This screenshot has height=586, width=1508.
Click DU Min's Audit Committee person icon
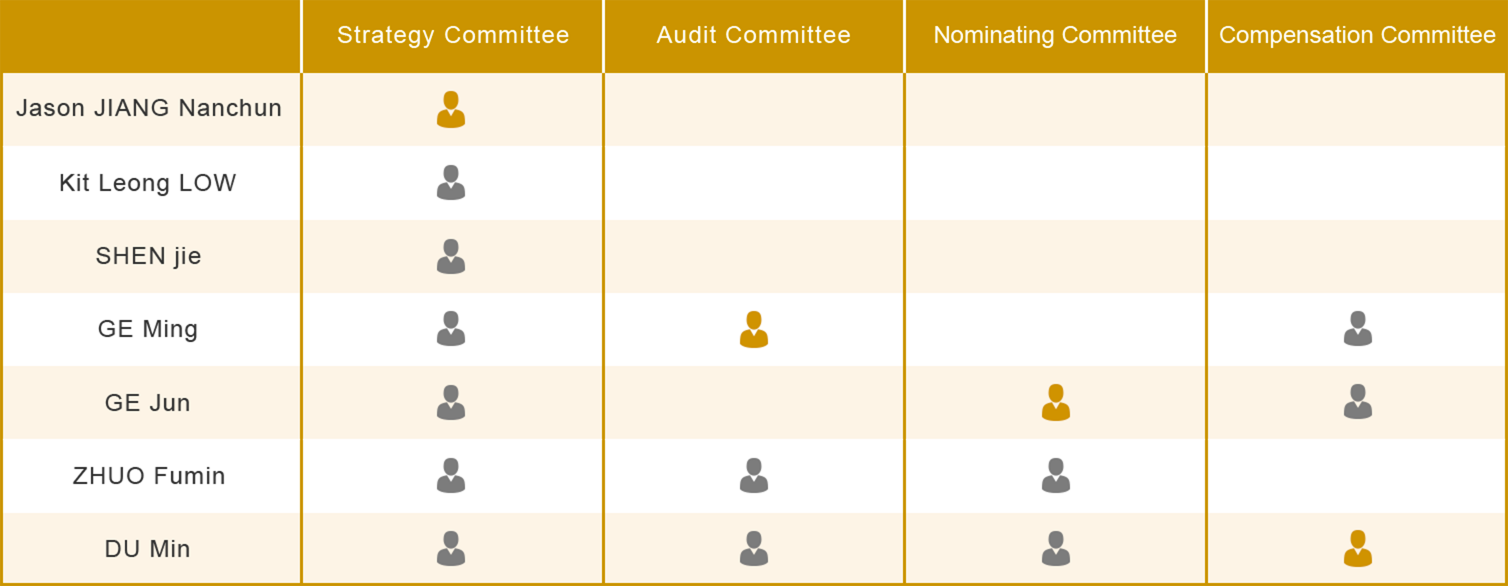[754, 549]
